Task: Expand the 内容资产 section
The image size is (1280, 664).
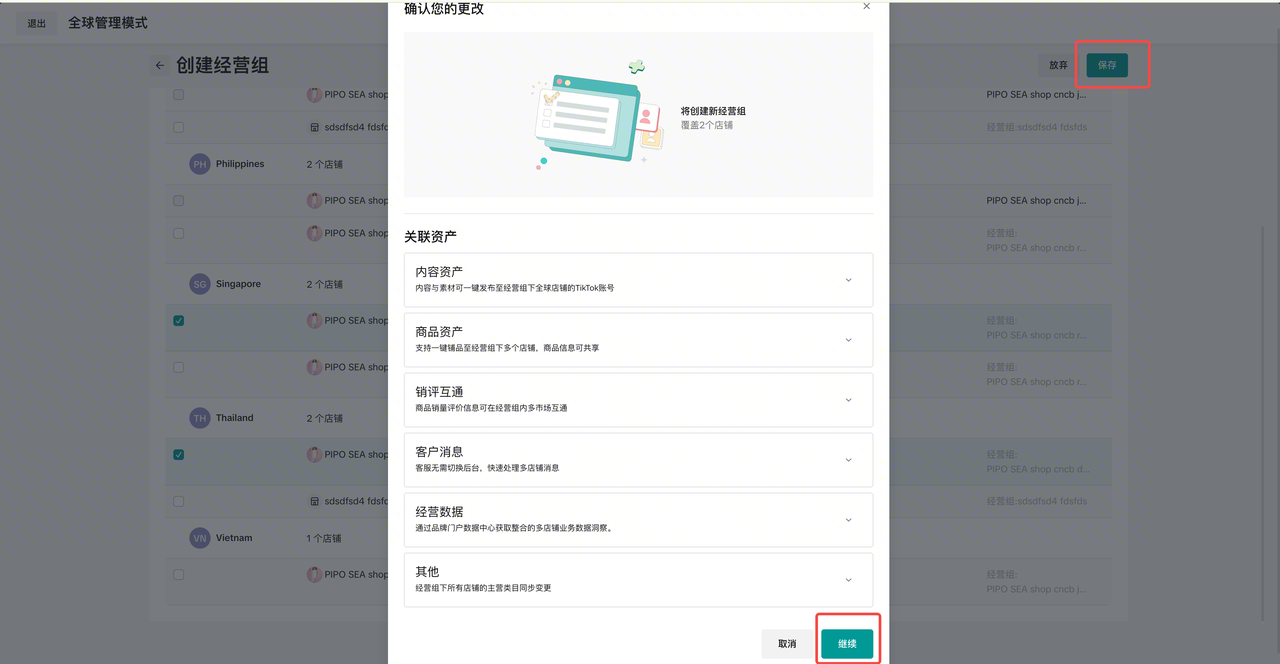Action: [848, 280]
